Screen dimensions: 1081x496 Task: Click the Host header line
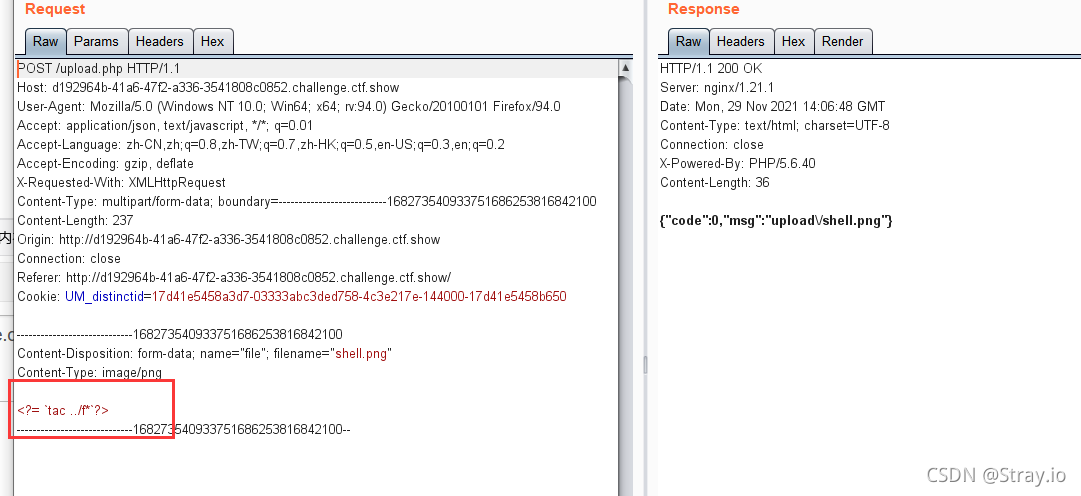[208, 88]
